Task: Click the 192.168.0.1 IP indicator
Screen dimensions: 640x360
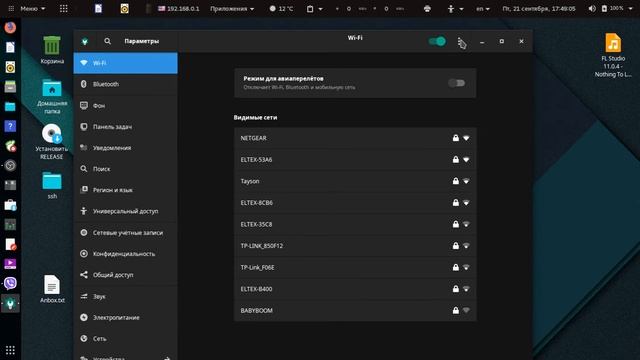Action: click(x=178, y=9)
